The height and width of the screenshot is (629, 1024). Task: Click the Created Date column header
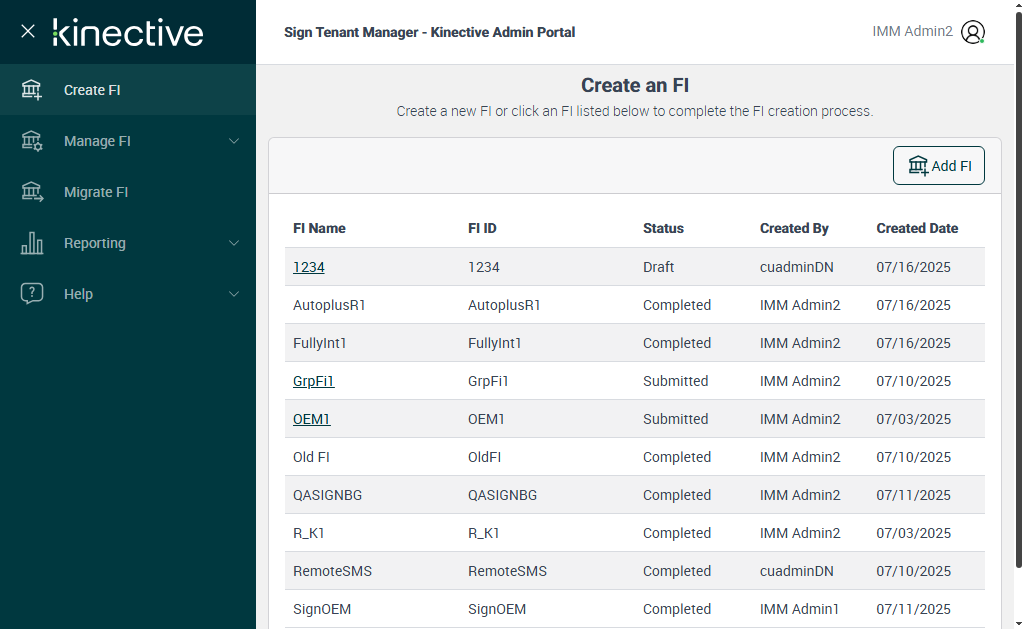pyautogui.click(x=917, y=228)
